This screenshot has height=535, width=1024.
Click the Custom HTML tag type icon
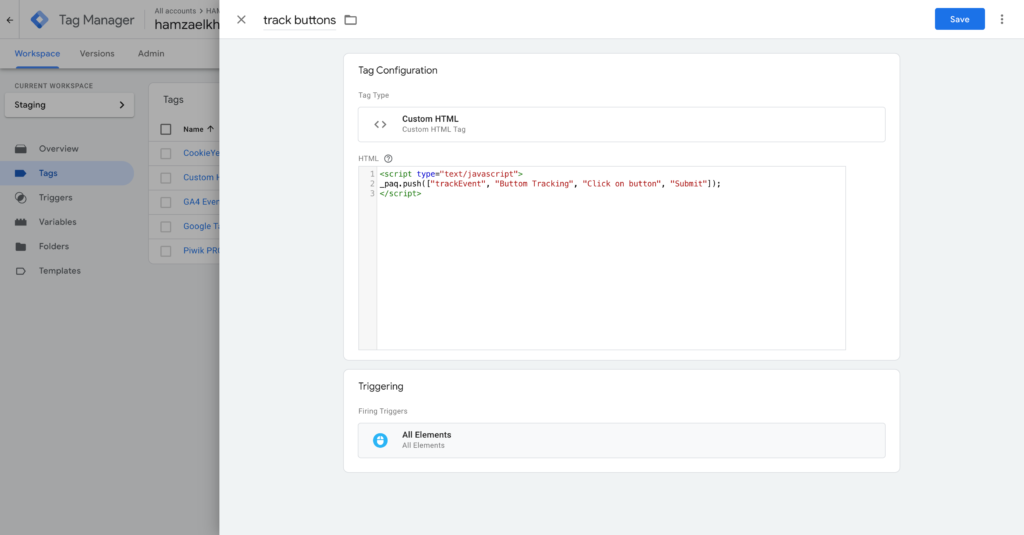[380, 124]
